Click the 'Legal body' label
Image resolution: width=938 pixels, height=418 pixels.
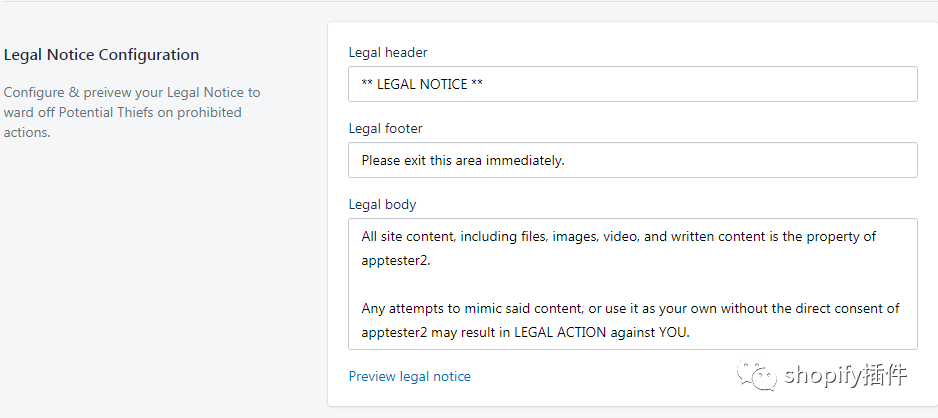(x=382, y=205)
